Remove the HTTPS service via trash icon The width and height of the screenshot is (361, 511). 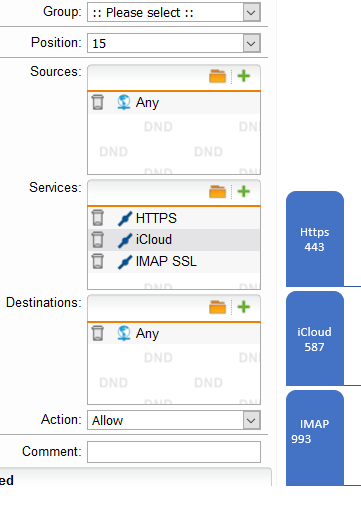(x=98, y=218)
